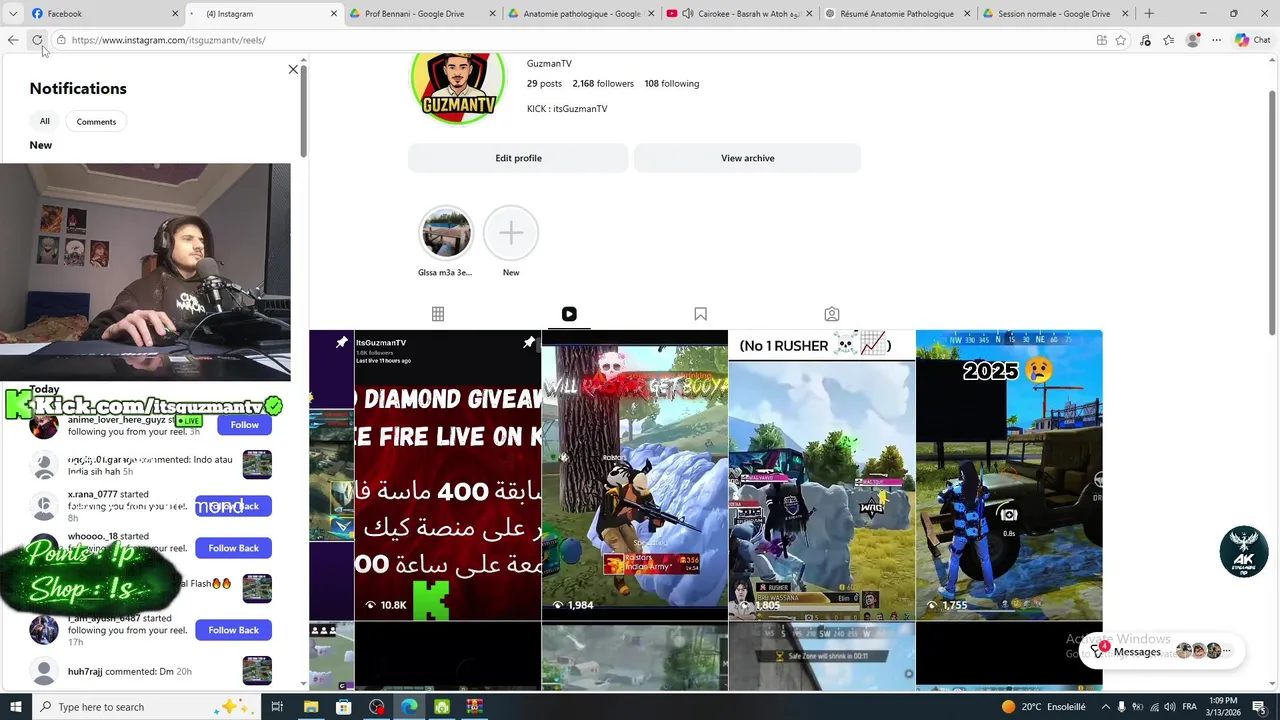This screenshot has width=1280, height=720.
Task: Open the No 1 RUSHER reel
Action: coord(822,475)
